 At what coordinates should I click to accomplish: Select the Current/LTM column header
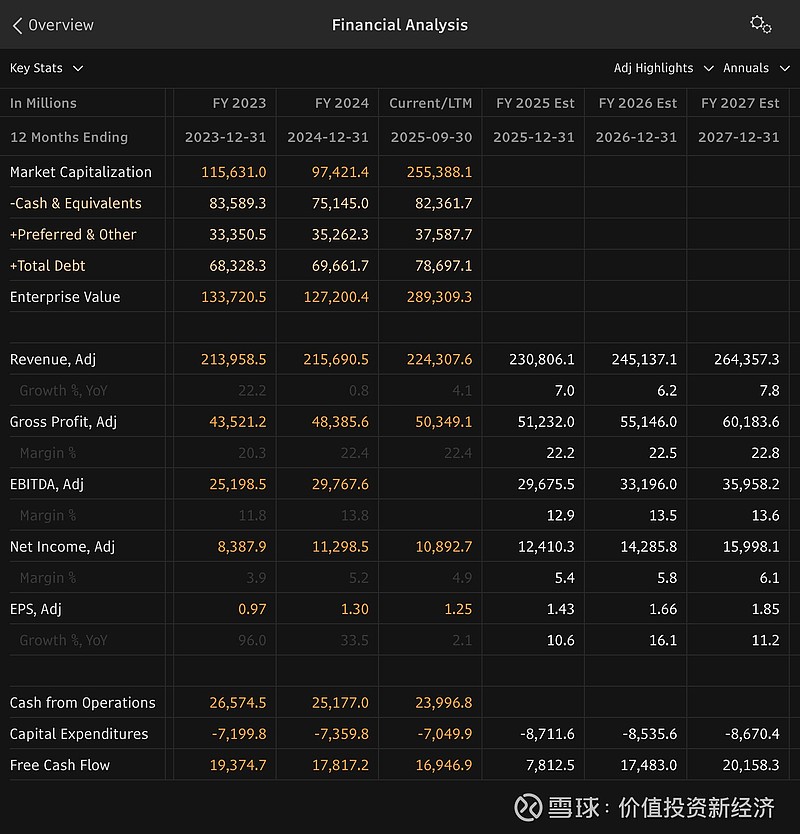tap(430, 103)
